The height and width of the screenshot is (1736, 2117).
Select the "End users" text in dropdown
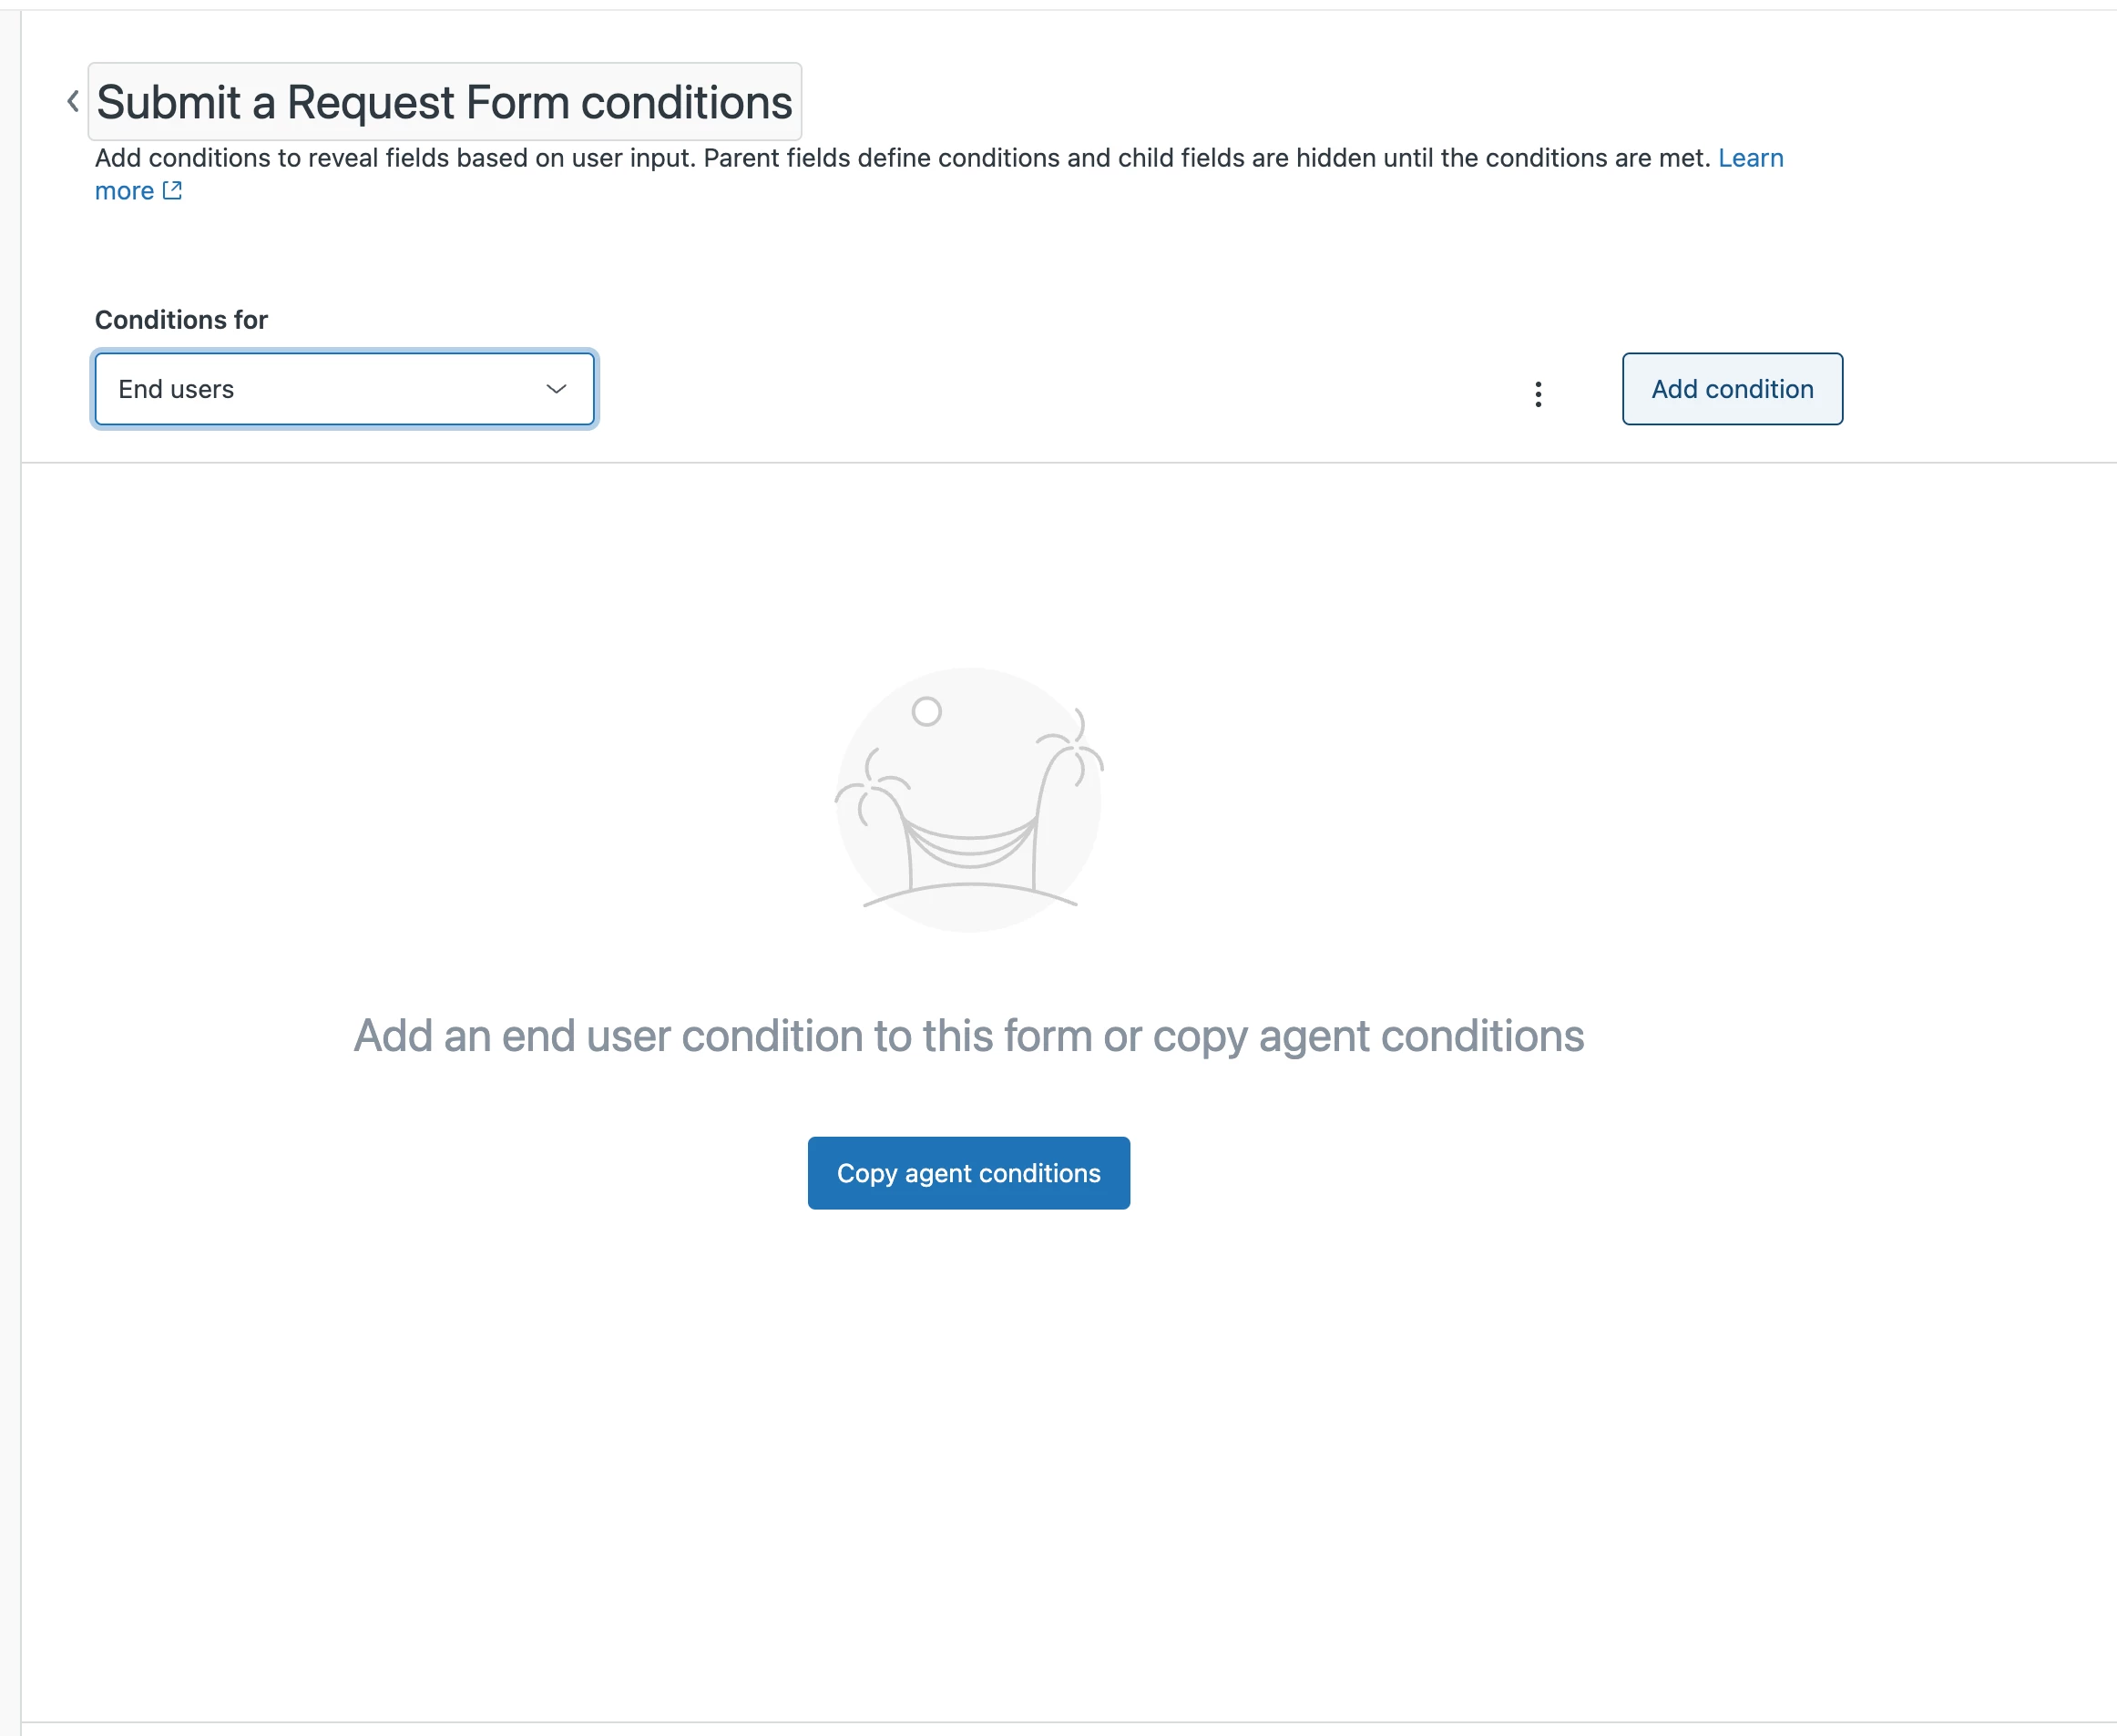(176, 389)
